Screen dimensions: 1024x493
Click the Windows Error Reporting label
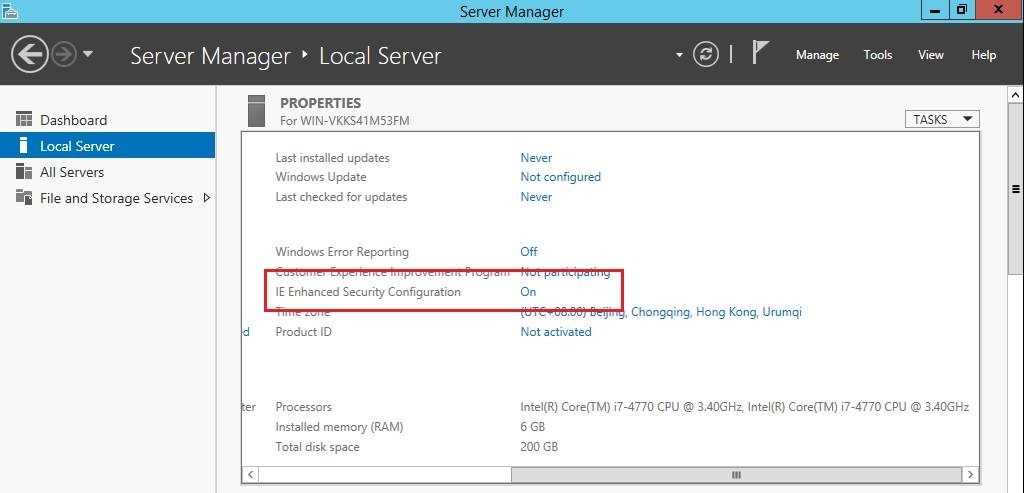coord(342,251)
